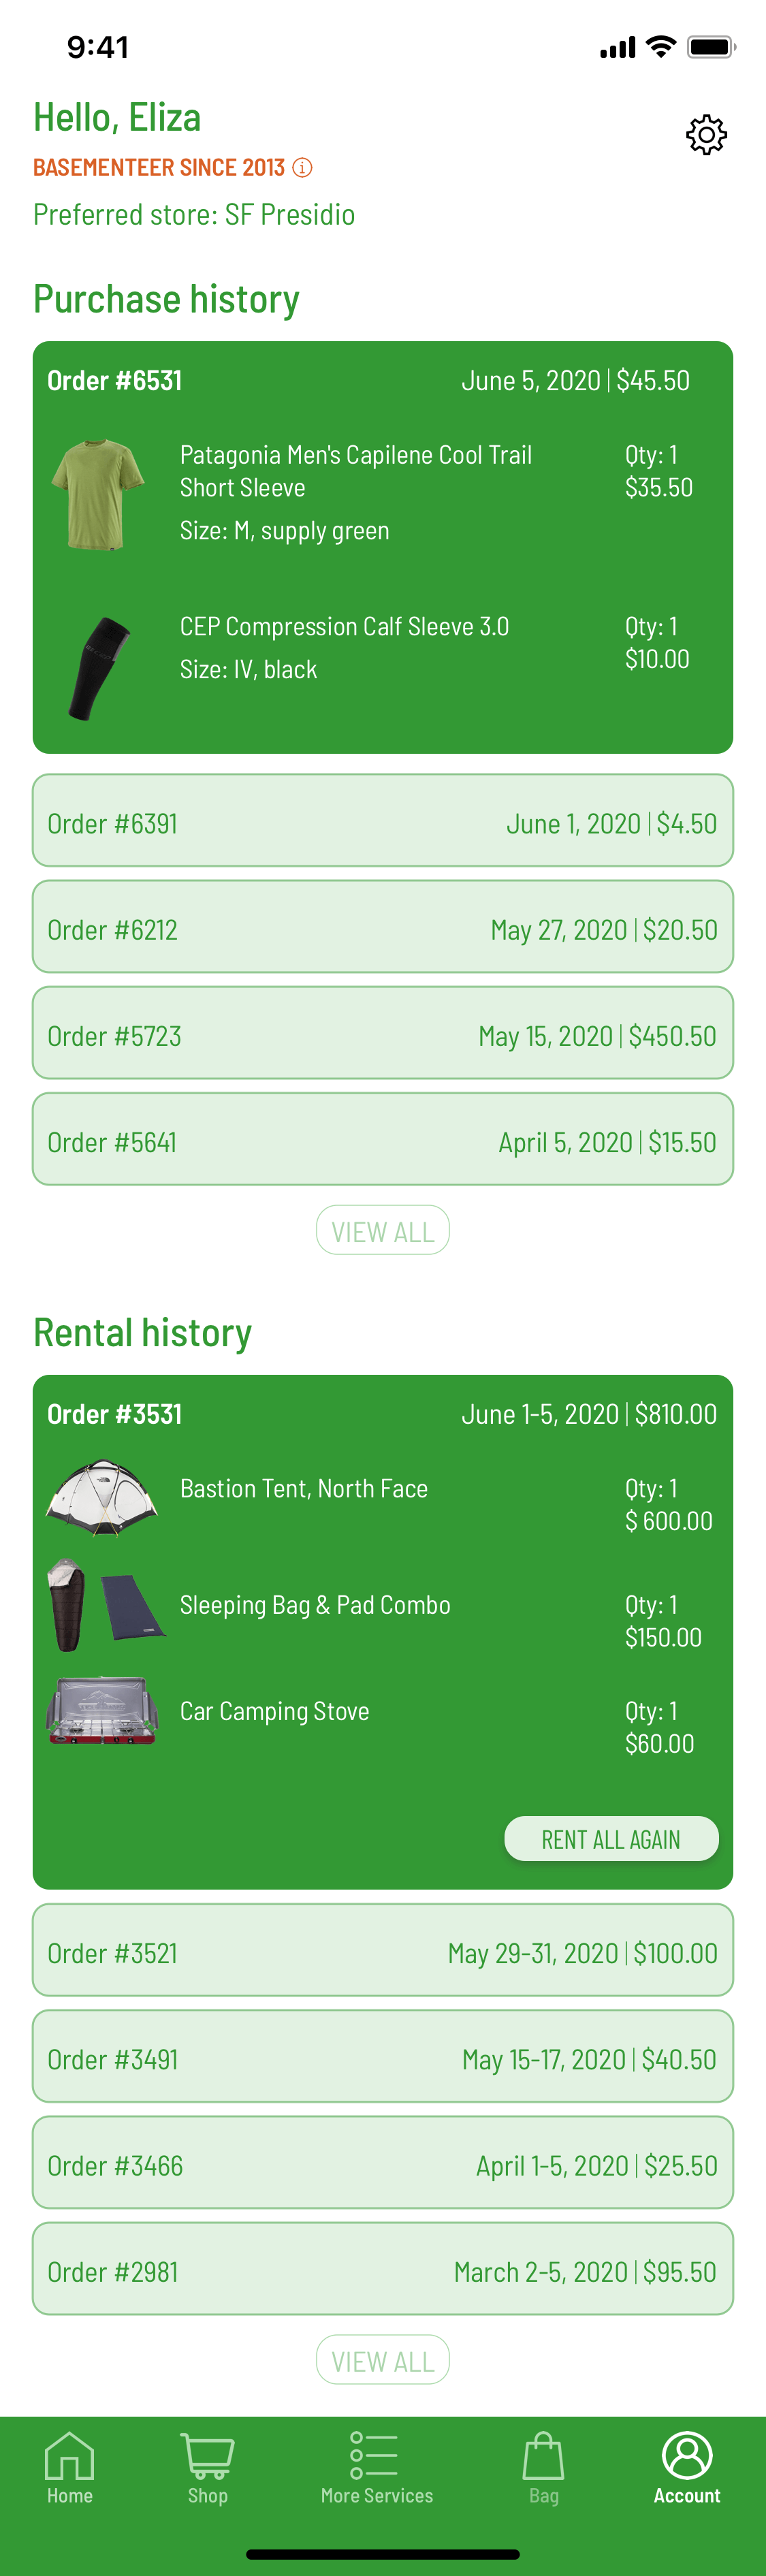Image resolution: width=766 pixels, height=2576 pixels.
Task: Expand Order #5723 purchase row
Action: 383,1032
